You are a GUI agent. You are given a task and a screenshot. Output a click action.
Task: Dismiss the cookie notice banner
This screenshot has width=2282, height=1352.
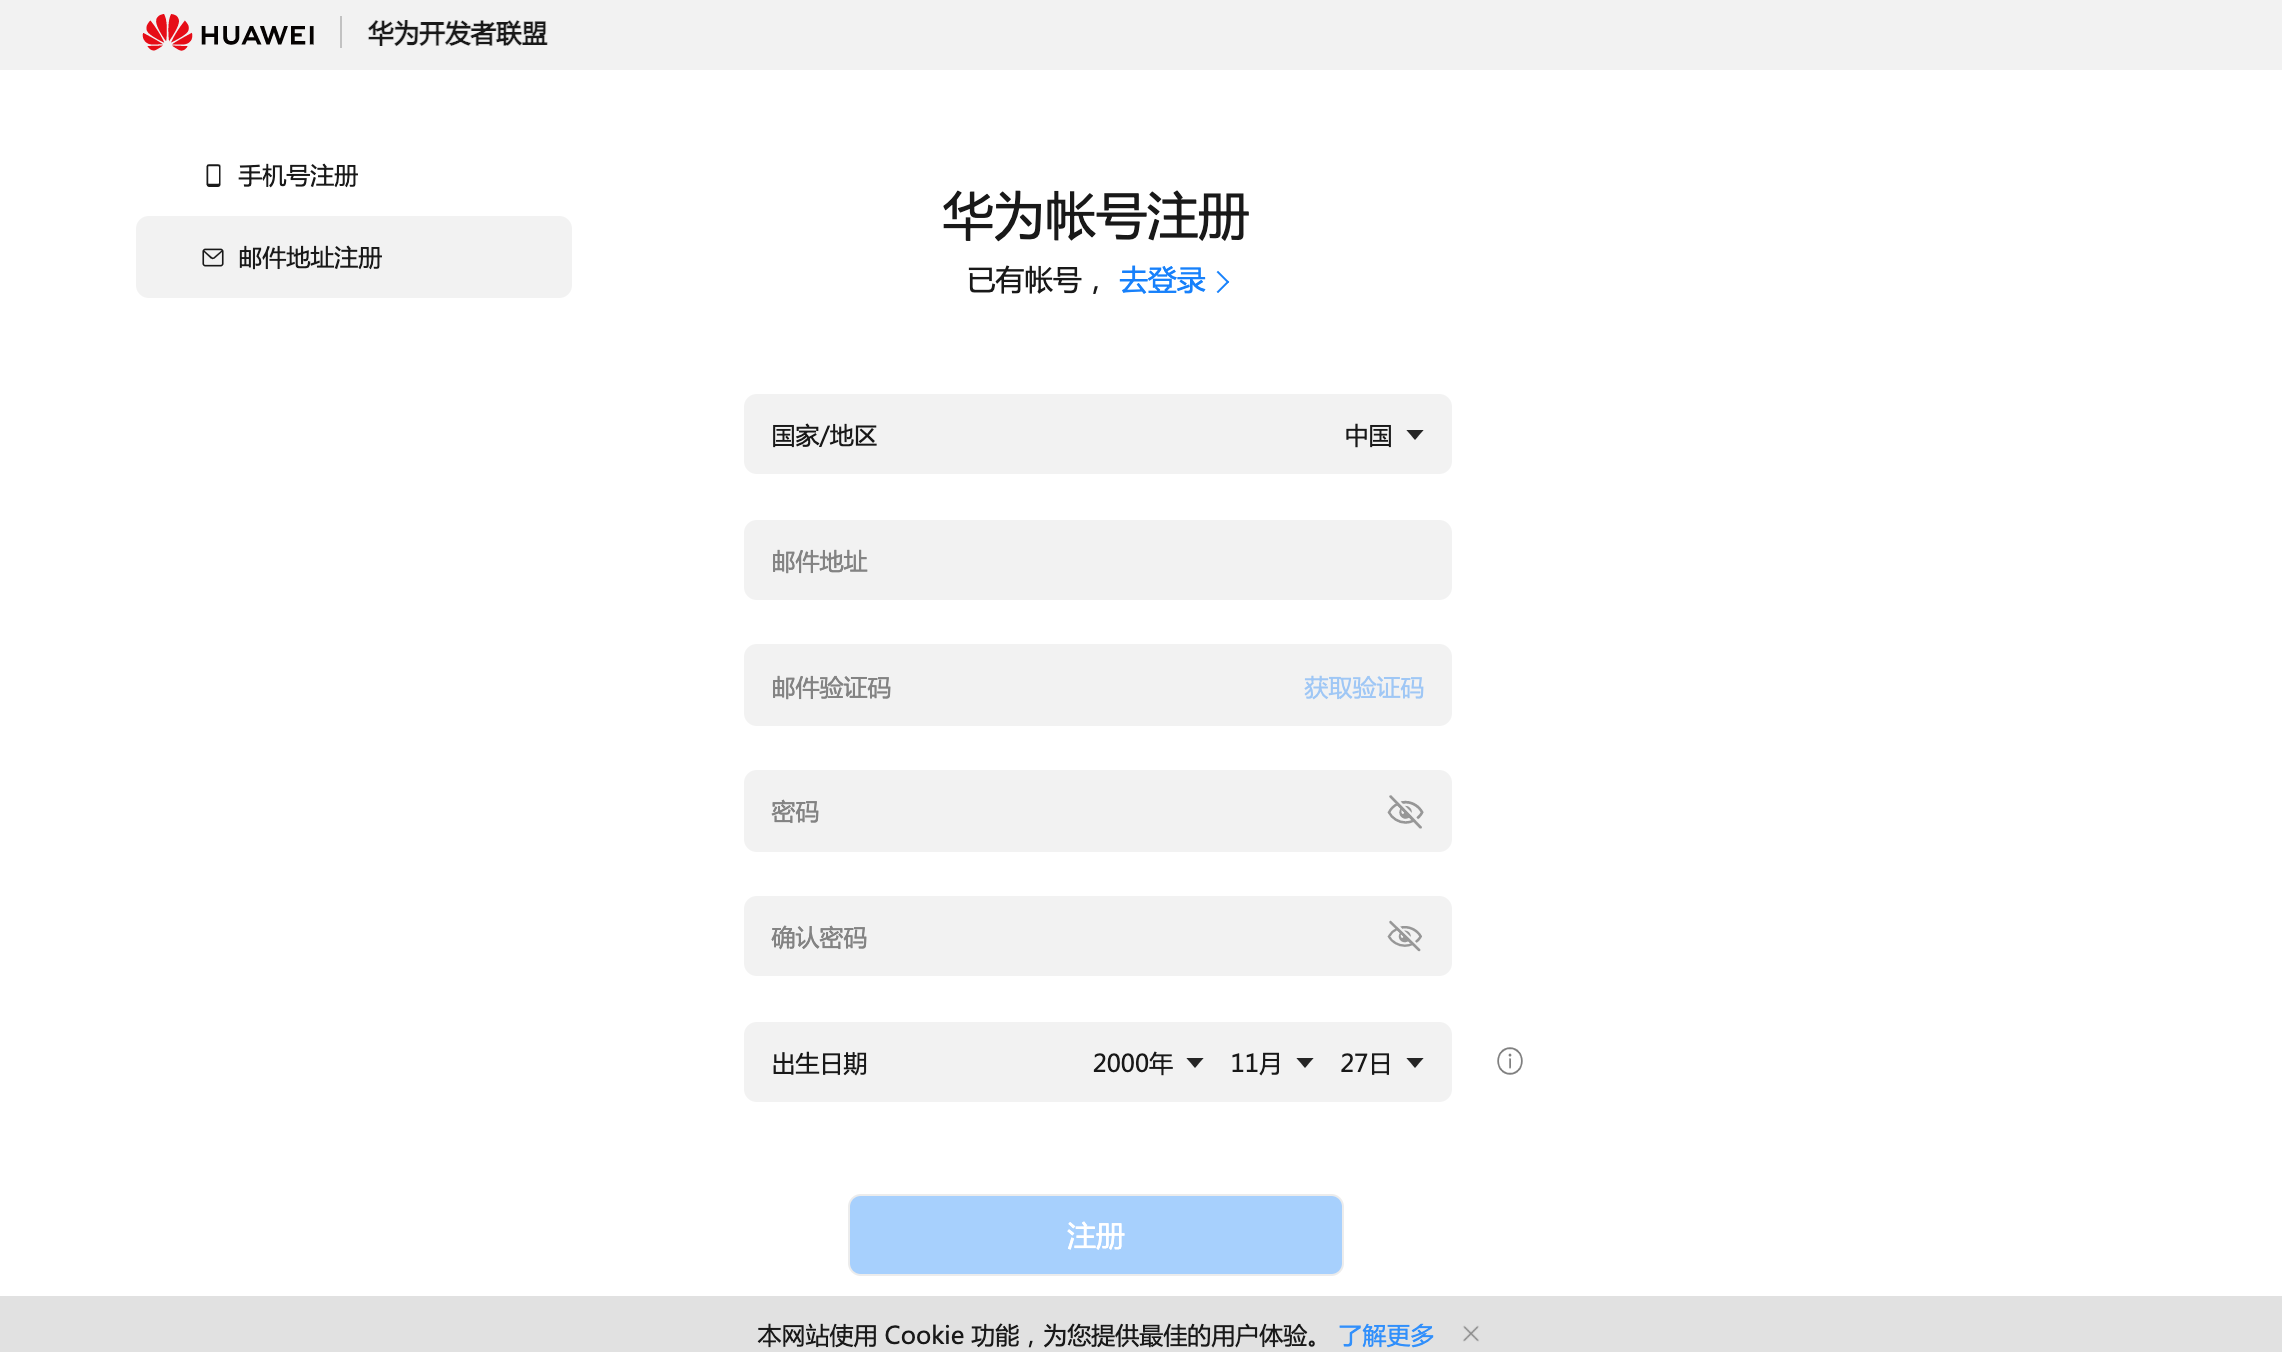(1470, 1333)
